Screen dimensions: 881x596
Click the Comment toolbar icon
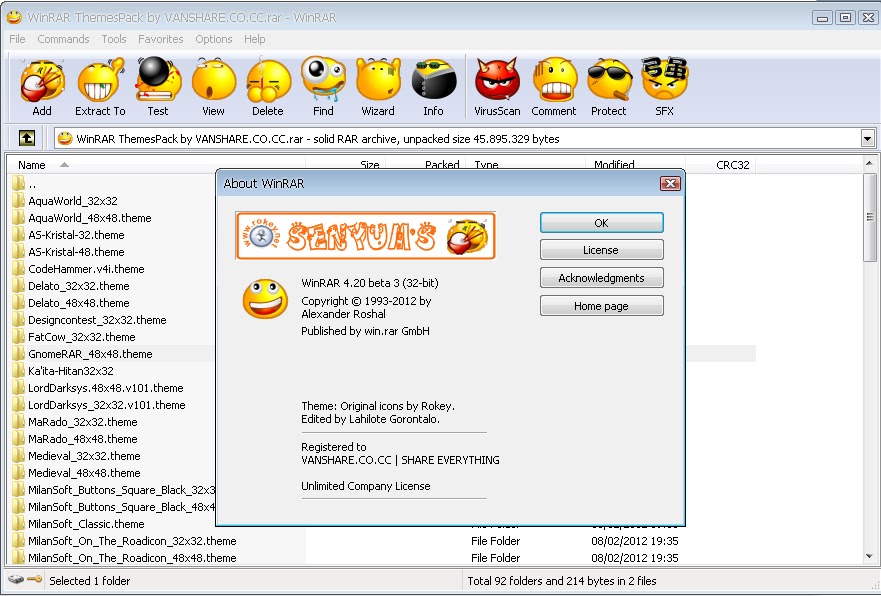554,87
